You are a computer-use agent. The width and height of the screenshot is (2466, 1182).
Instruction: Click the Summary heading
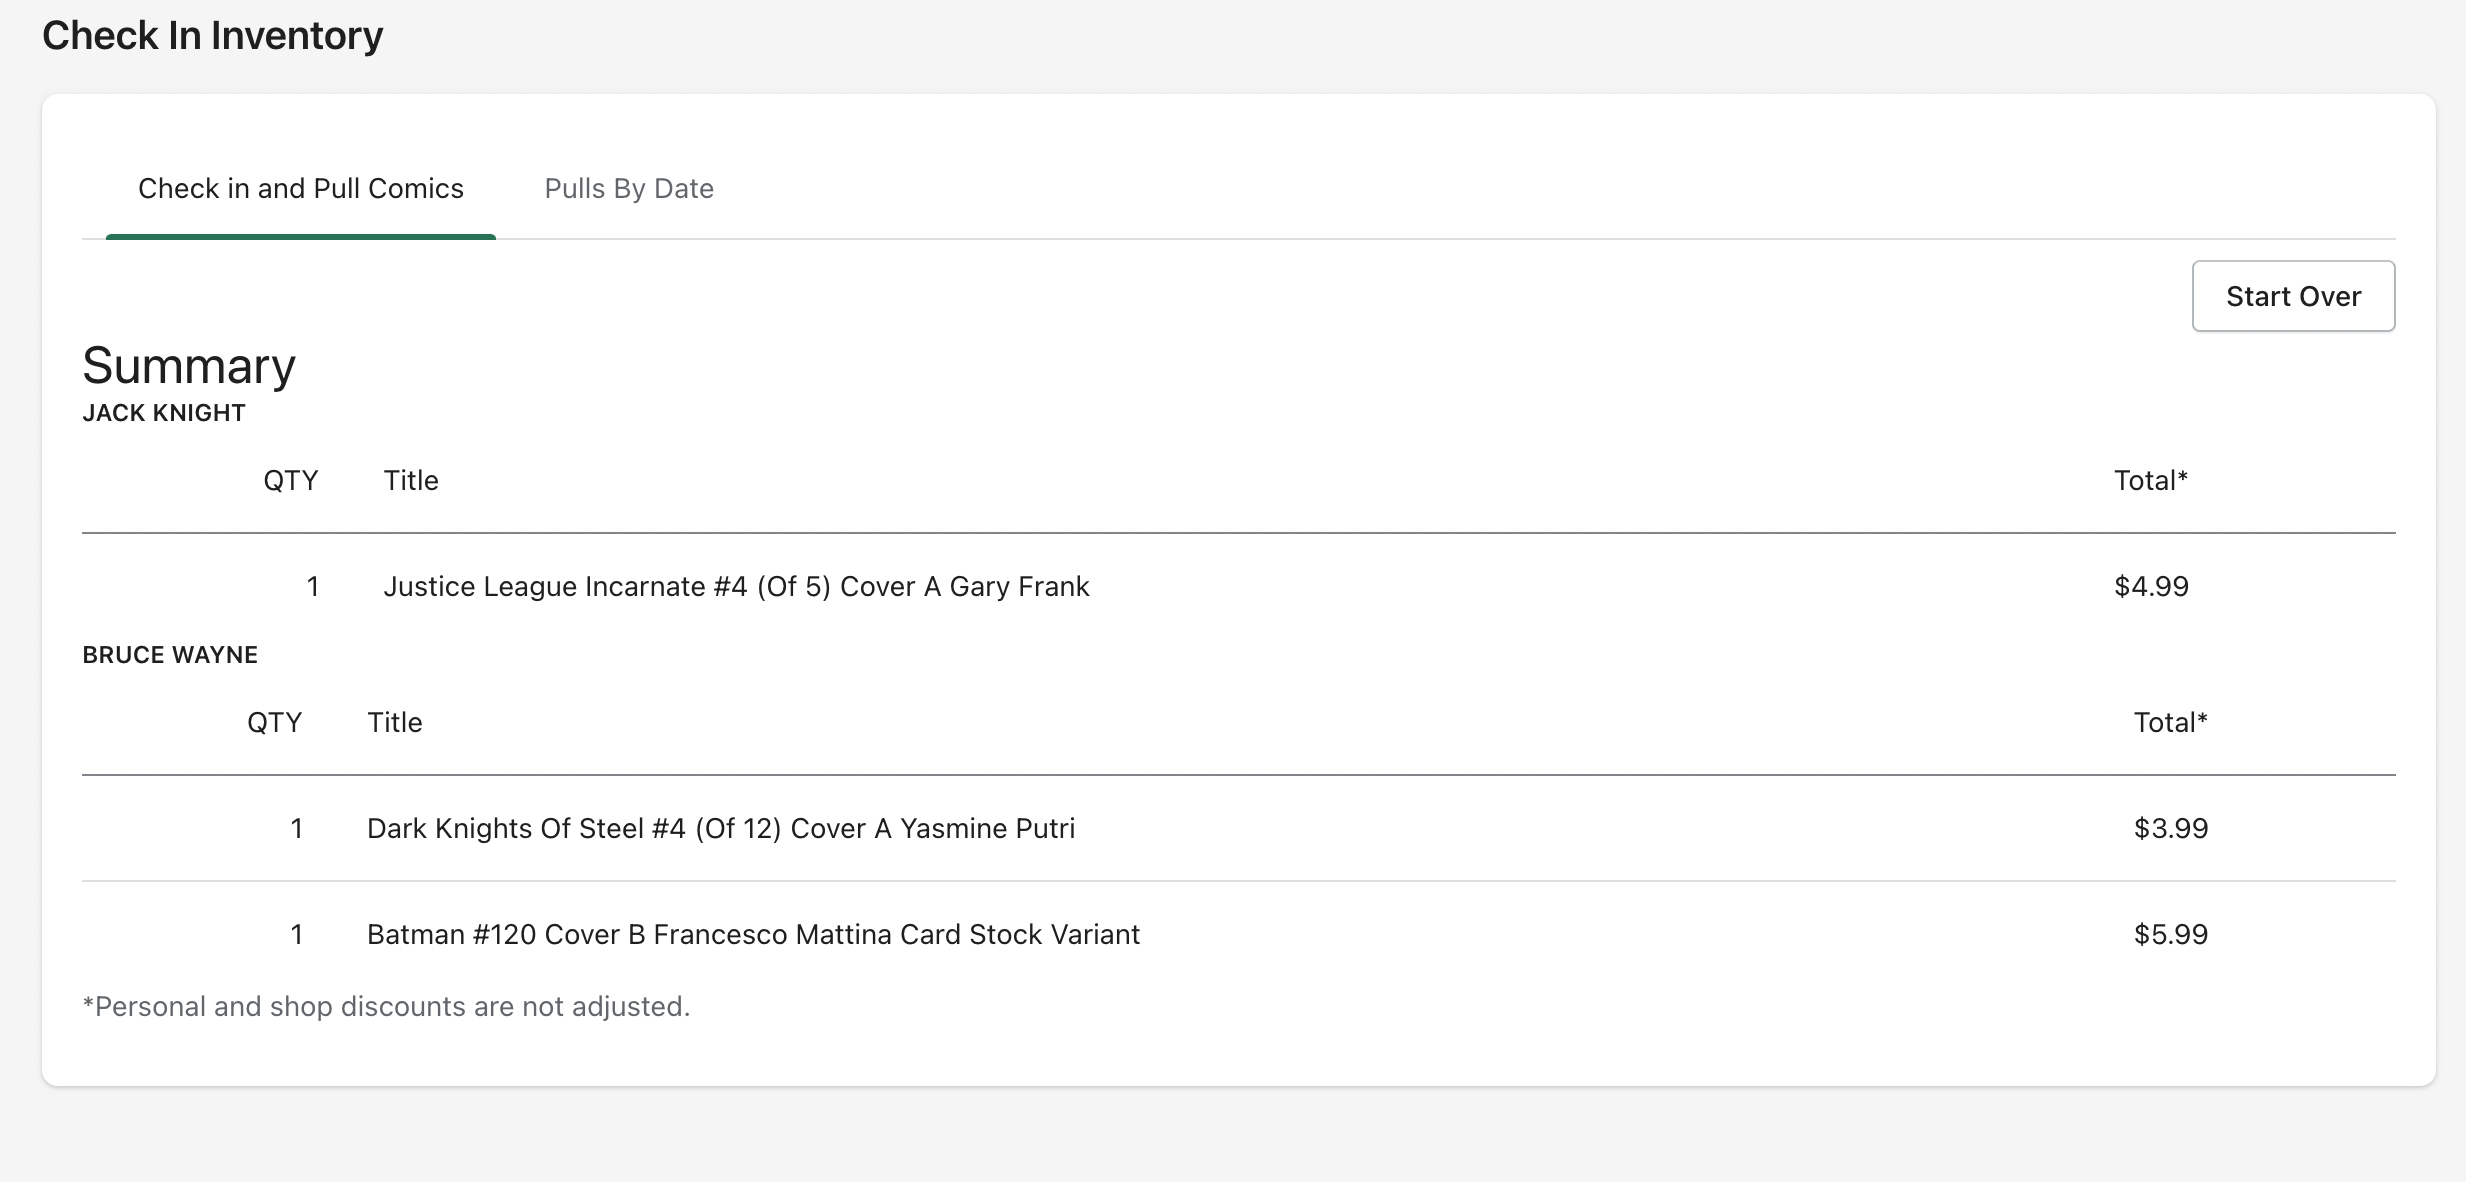pos(189,366)
